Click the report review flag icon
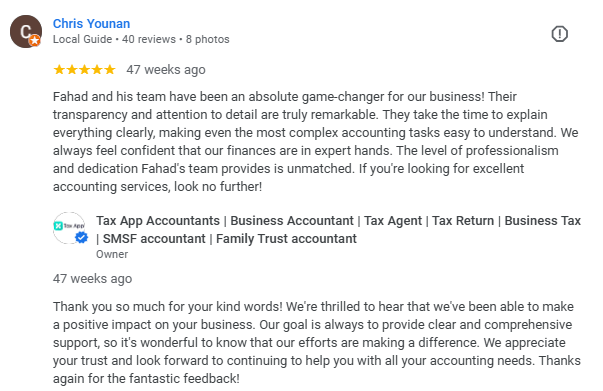603x391 pixels. pos(559,34)
